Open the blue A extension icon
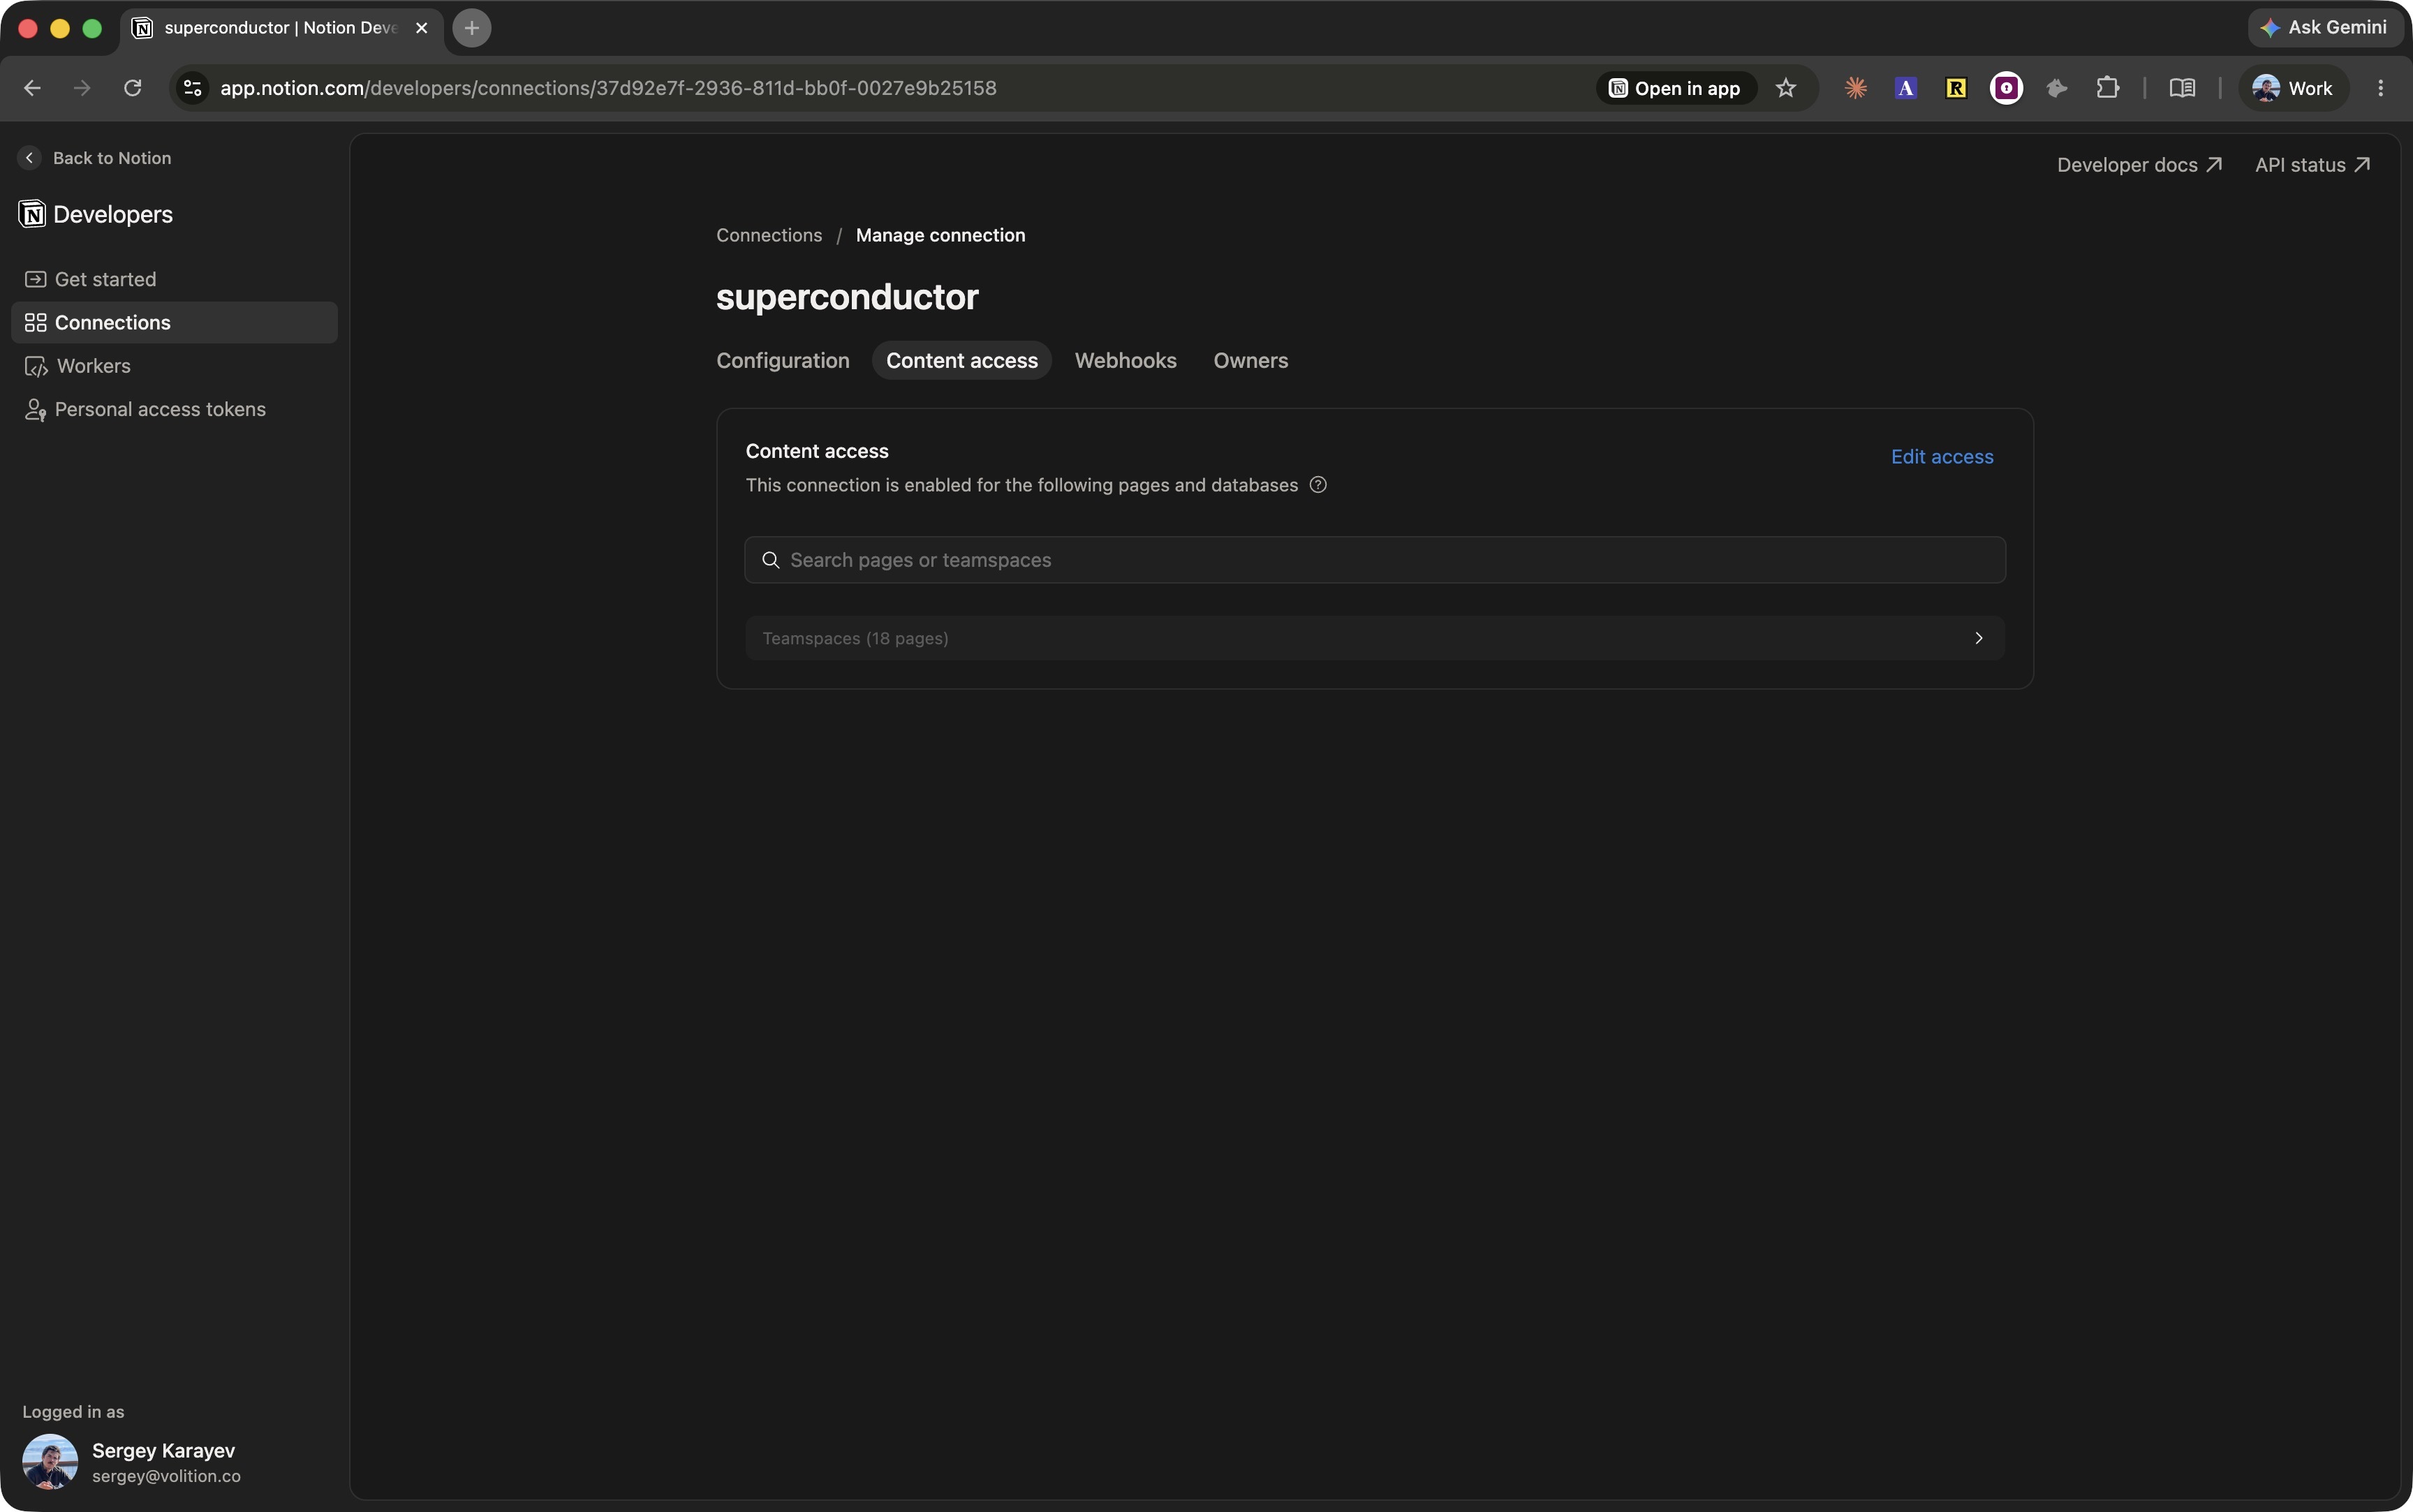 coord(1906,88)
